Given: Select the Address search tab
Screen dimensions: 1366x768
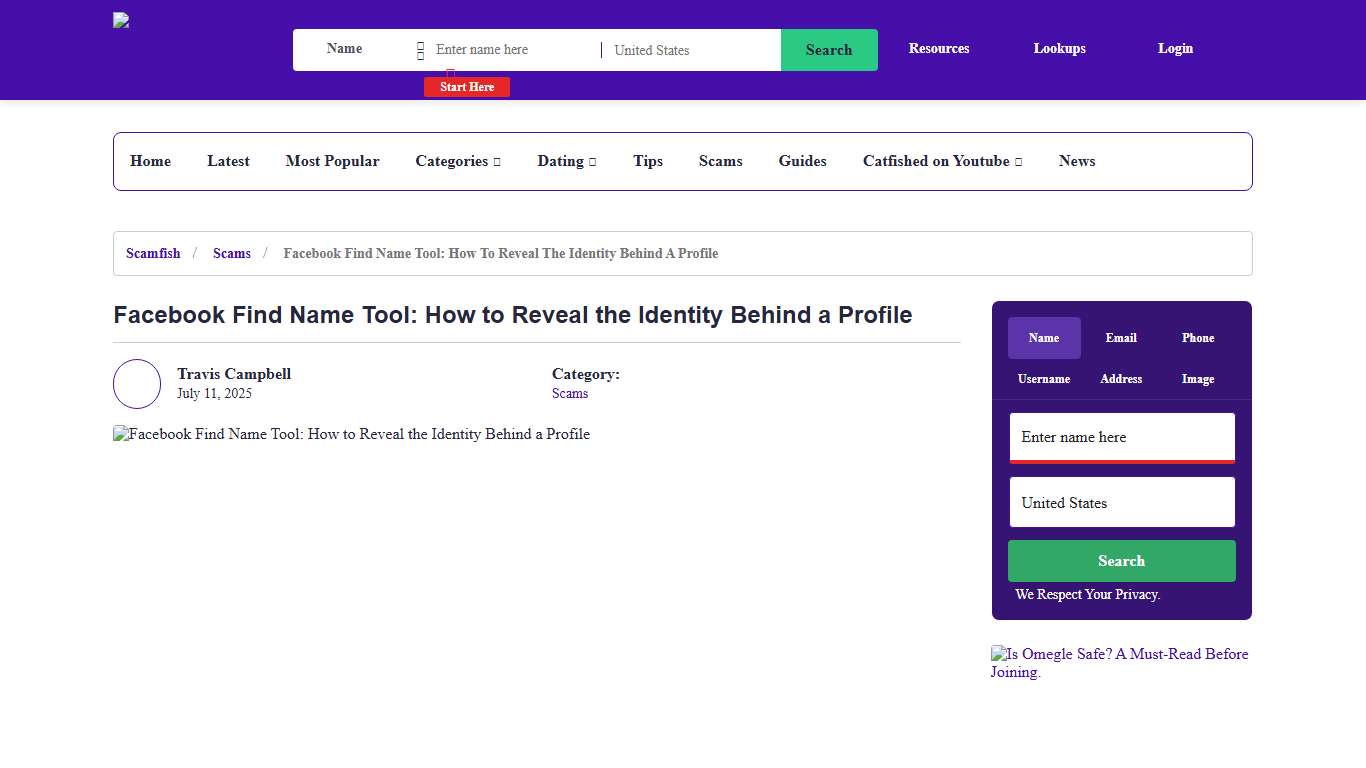Looking at the screenshot, I should 1121,379.
